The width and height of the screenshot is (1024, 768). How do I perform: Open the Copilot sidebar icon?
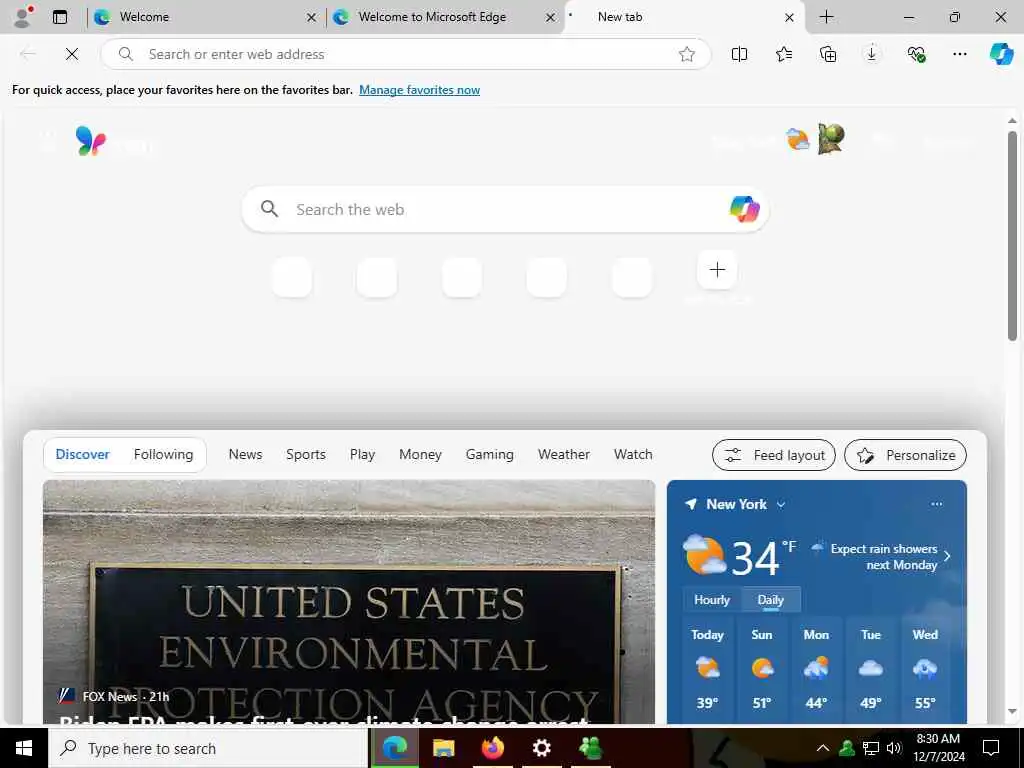pyautogui.click(x=1001, y=54)
